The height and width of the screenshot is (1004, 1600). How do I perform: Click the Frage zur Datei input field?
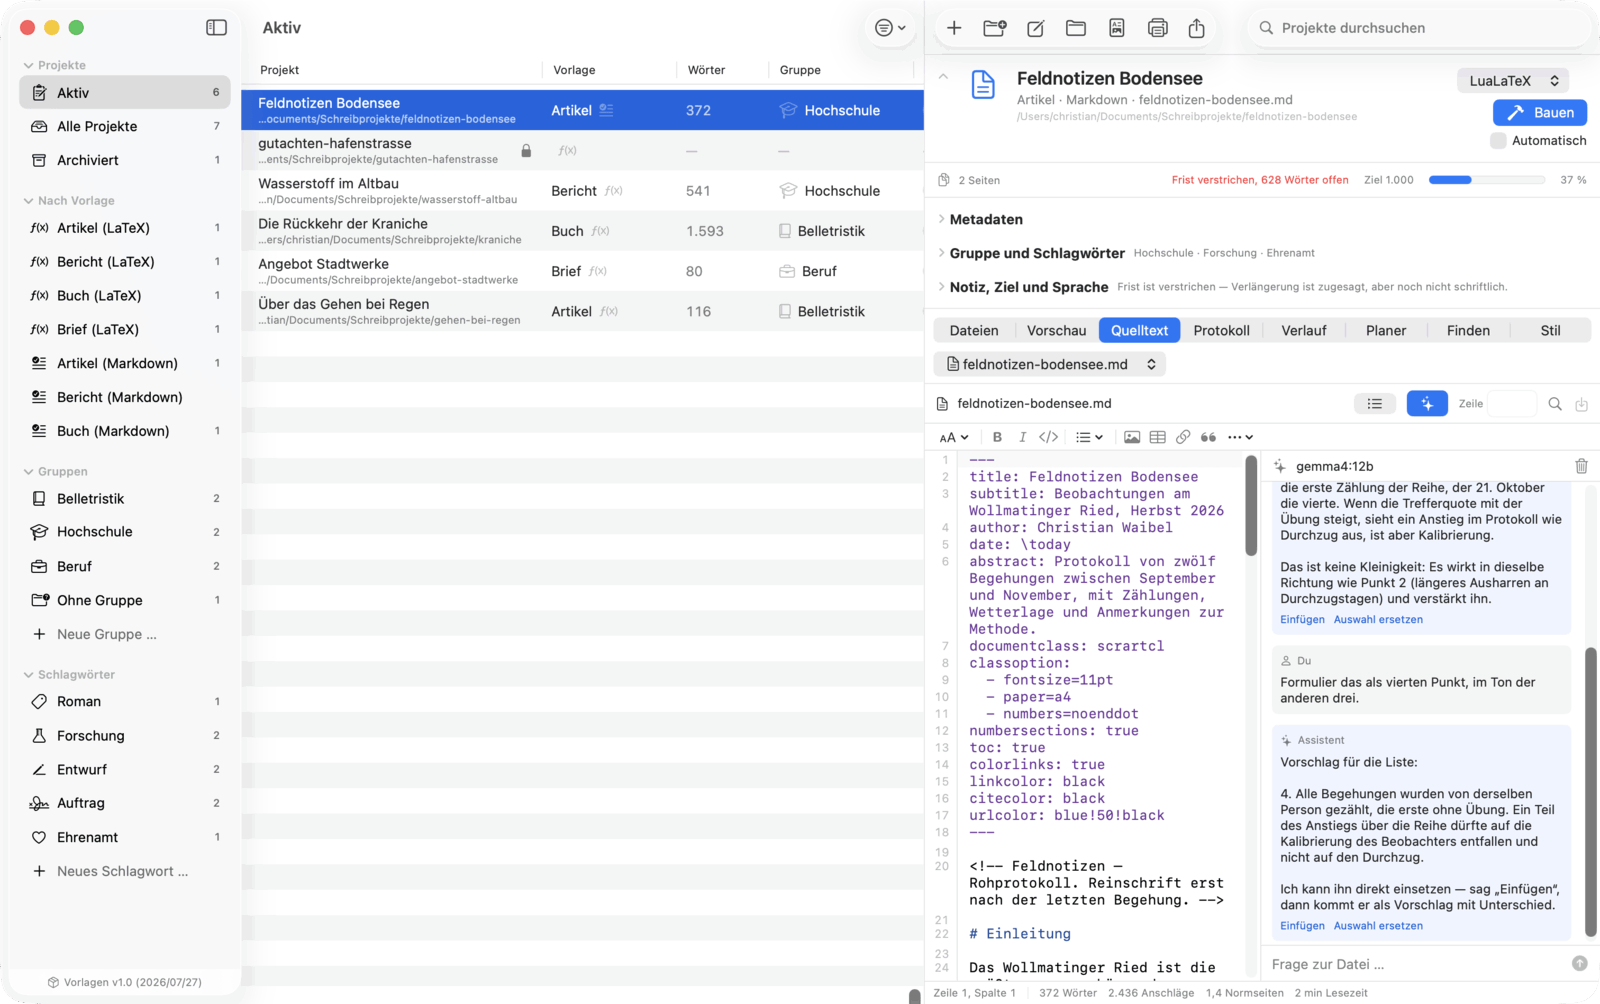pos(1415,964)
